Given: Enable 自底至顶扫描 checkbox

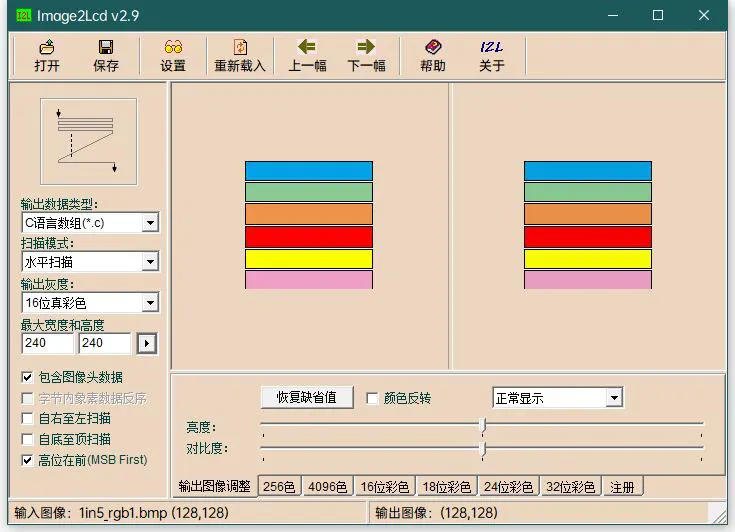Looking at the screenshot, I should 27,439.
